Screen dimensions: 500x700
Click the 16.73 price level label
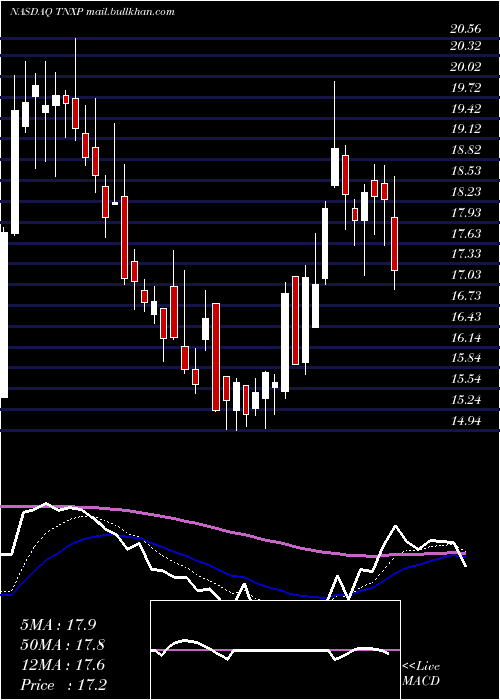[x=466, y=296]
